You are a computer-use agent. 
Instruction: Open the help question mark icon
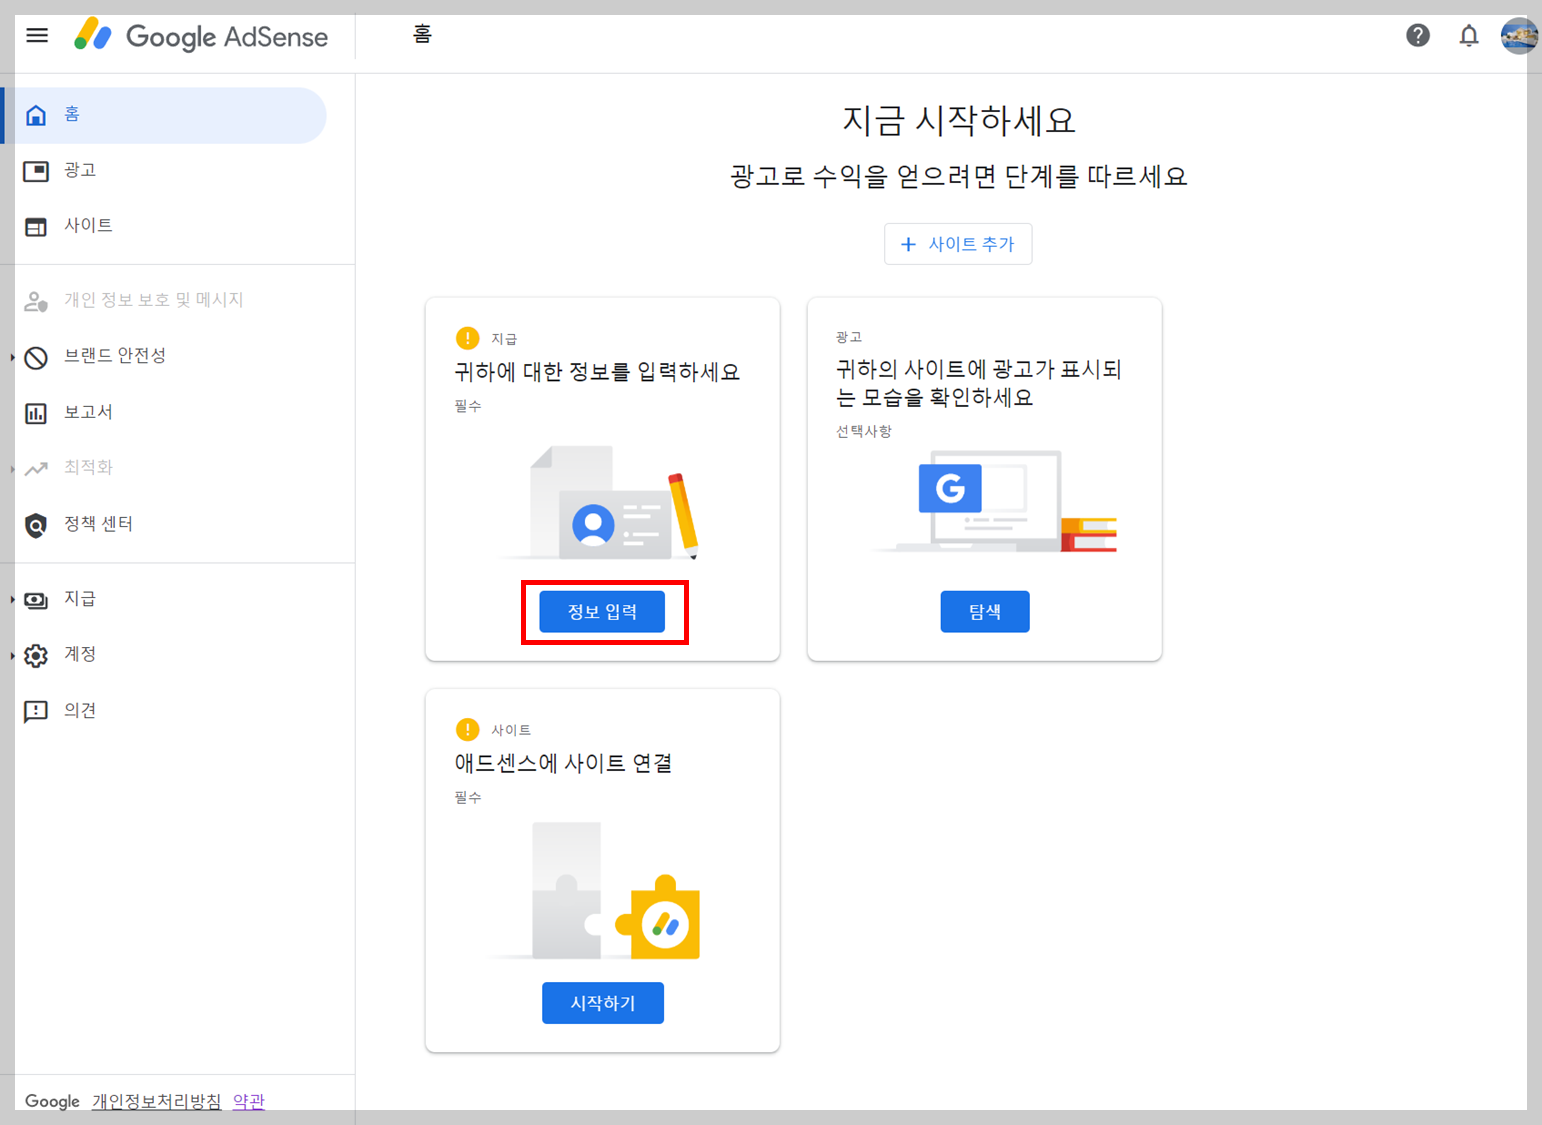click(1417, 36)
